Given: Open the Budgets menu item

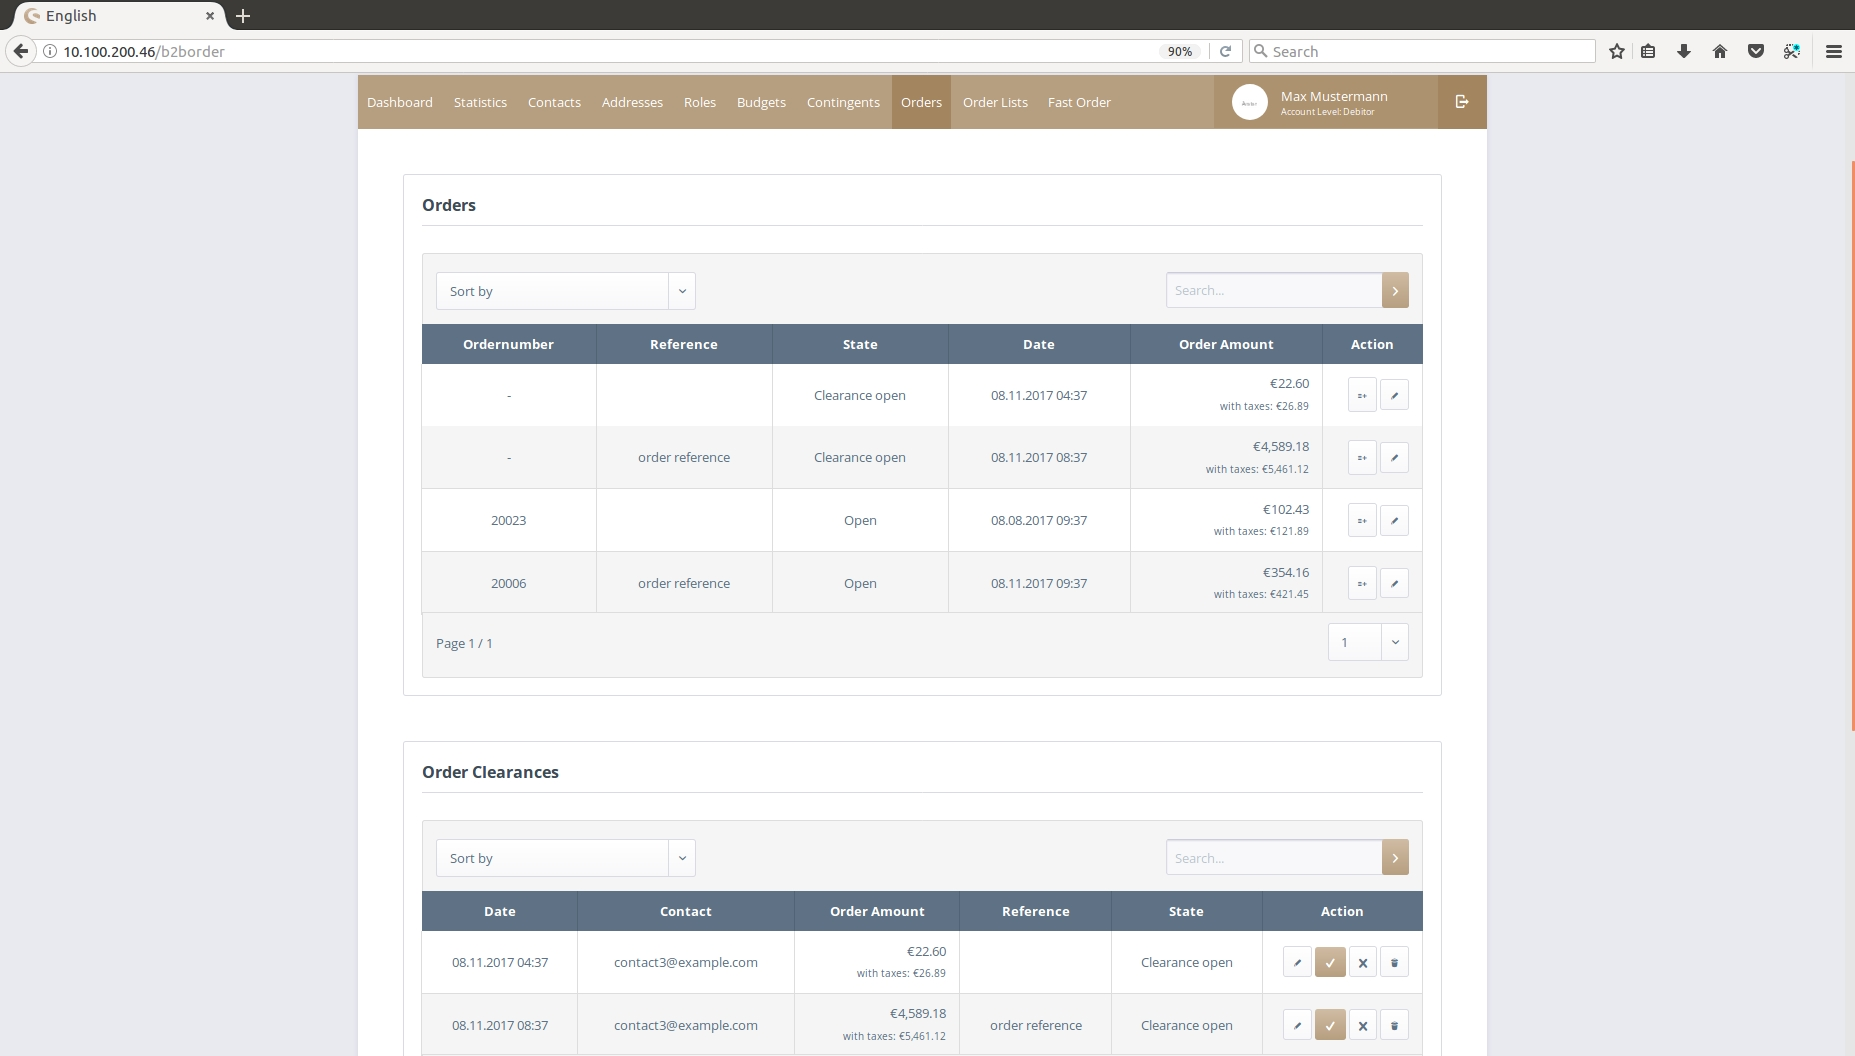Looking at the screenshot, I should pyautogui.click(x=760, y=102).
